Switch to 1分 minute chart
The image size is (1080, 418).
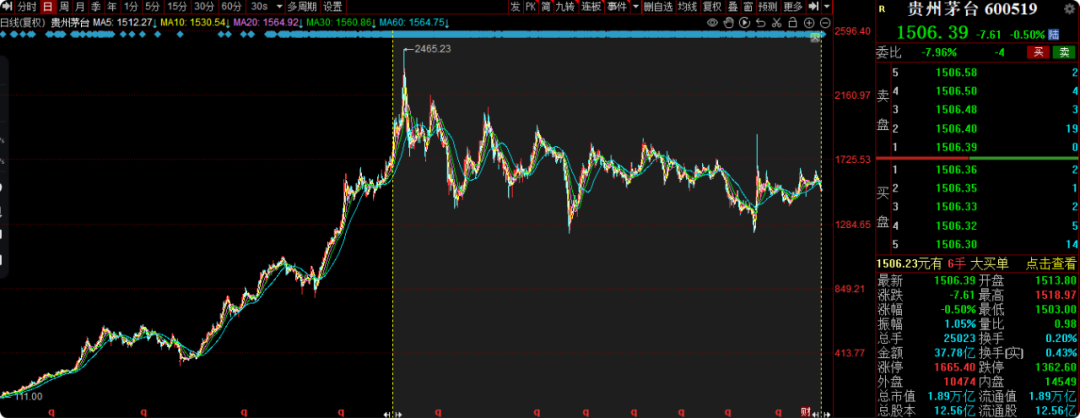(131, 7)
